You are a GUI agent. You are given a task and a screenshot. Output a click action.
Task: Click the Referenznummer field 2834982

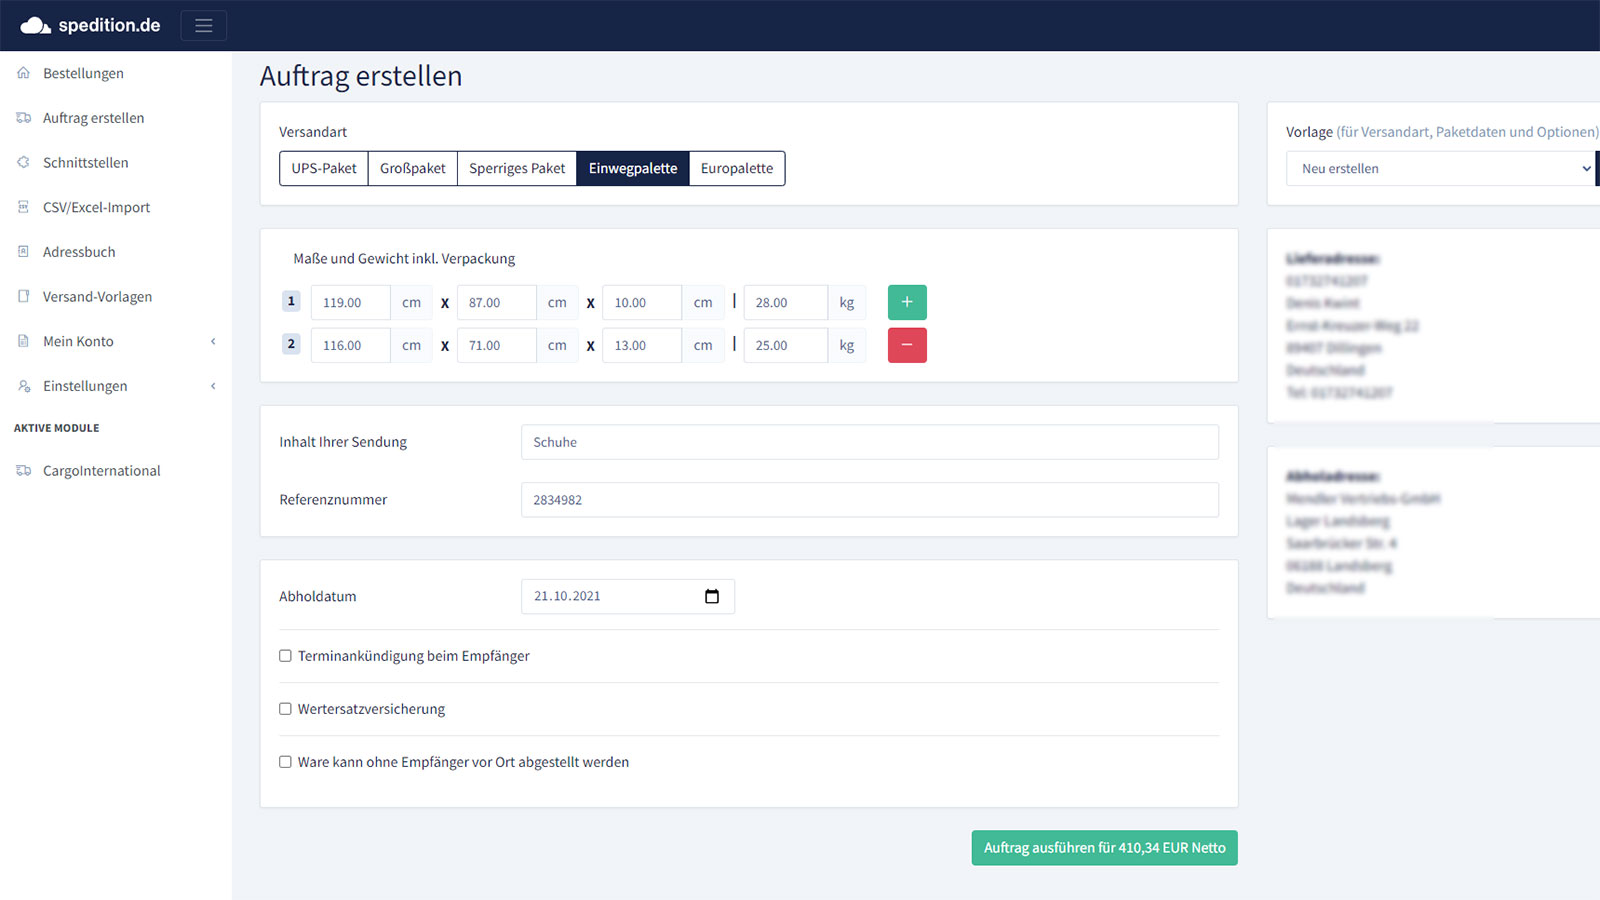tap(870, 500)
